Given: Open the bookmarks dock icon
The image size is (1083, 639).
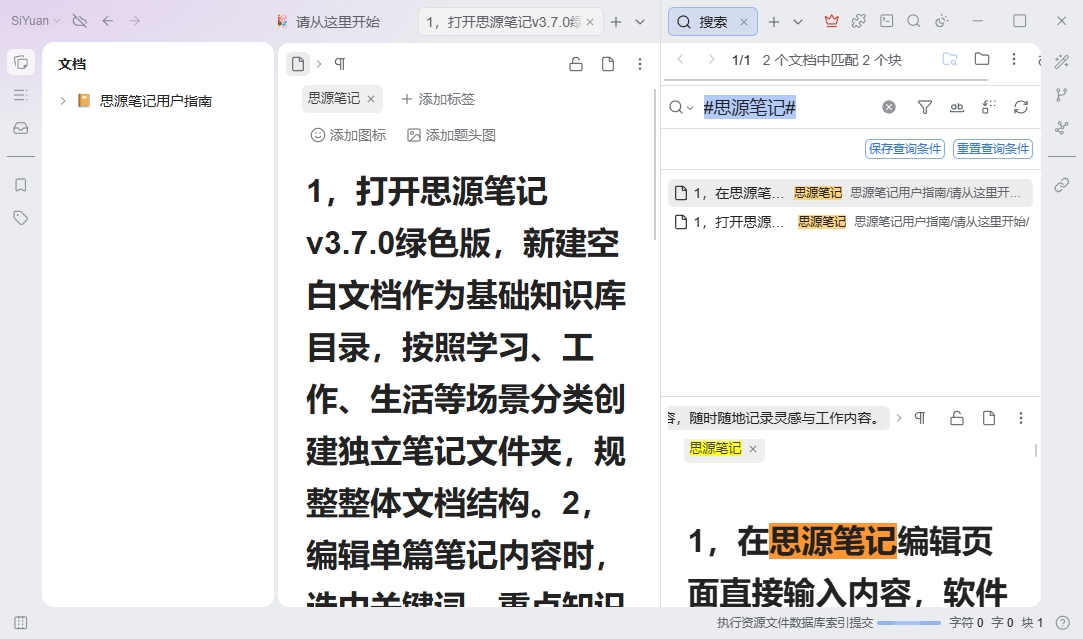Looking at the screenshot, I should point(21,185).
